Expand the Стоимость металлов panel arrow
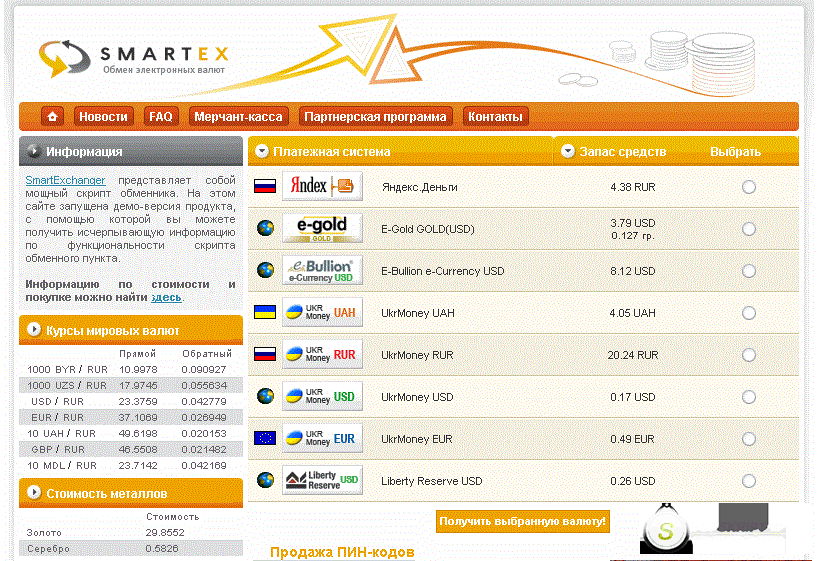The height and width of the screenshot is (561, 819). [x=34, y=493]
